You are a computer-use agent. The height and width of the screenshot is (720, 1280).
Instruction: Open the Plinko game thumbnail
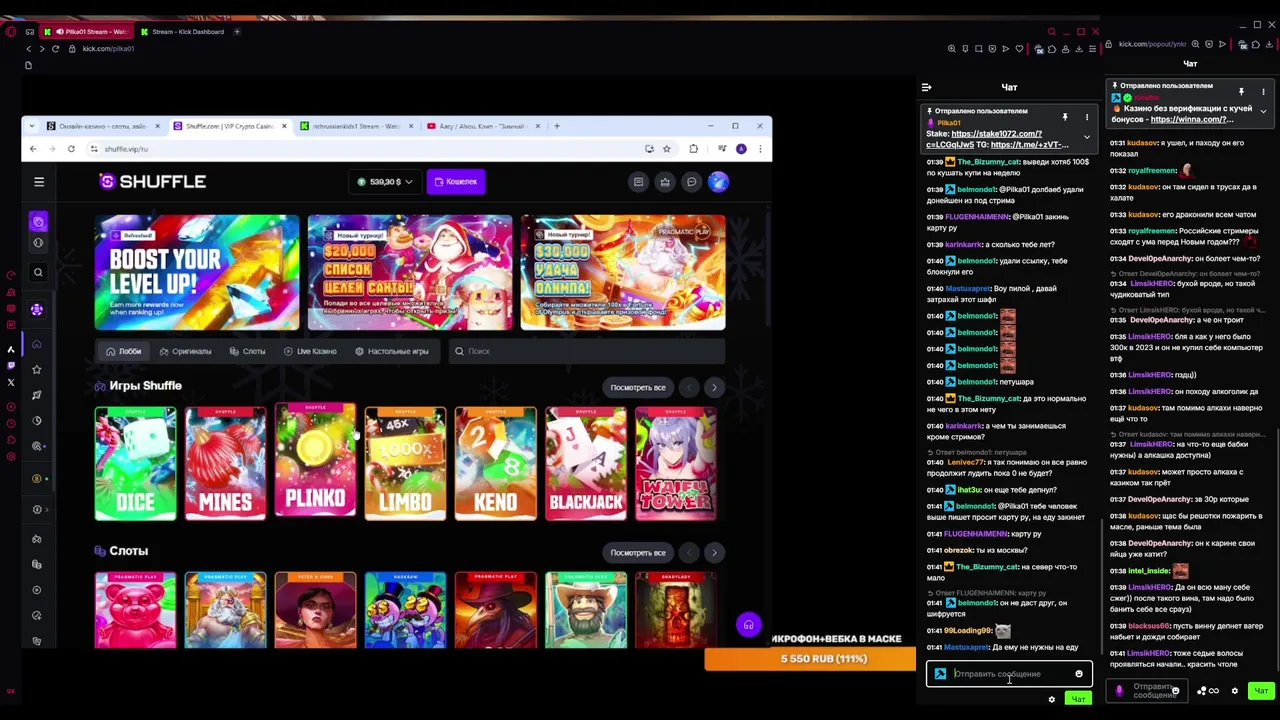click(315, 461)
